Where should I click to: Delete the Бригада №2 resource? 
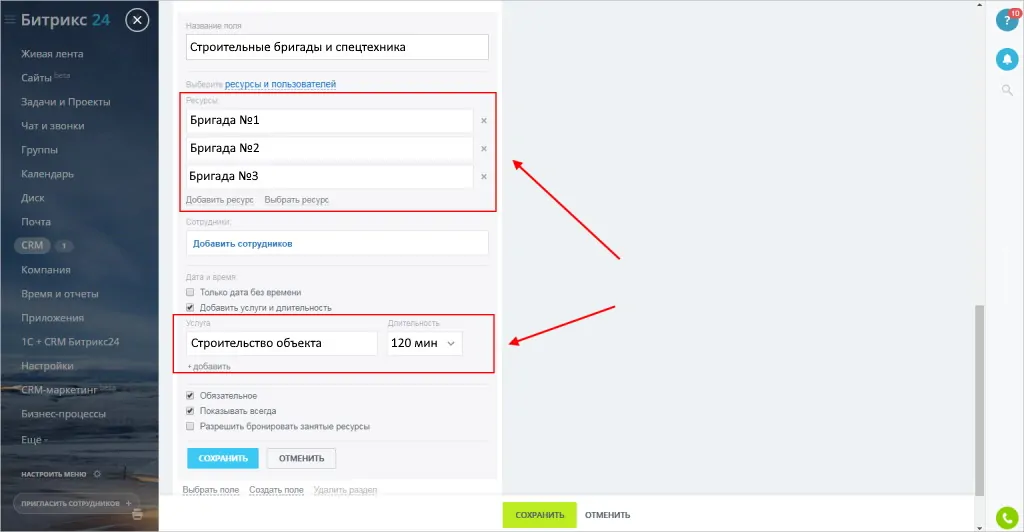[x=484, y=149]
